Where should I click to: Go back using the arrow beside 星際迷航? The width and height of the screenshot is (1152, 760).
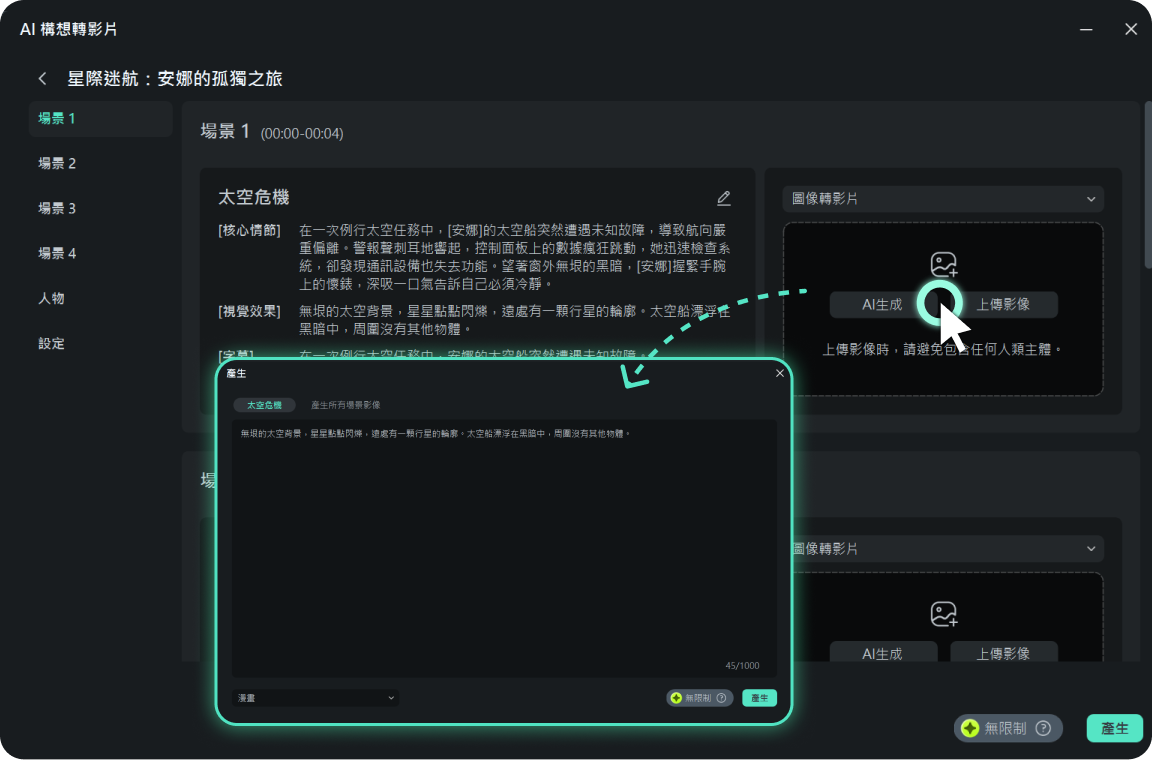click(43, 79)
